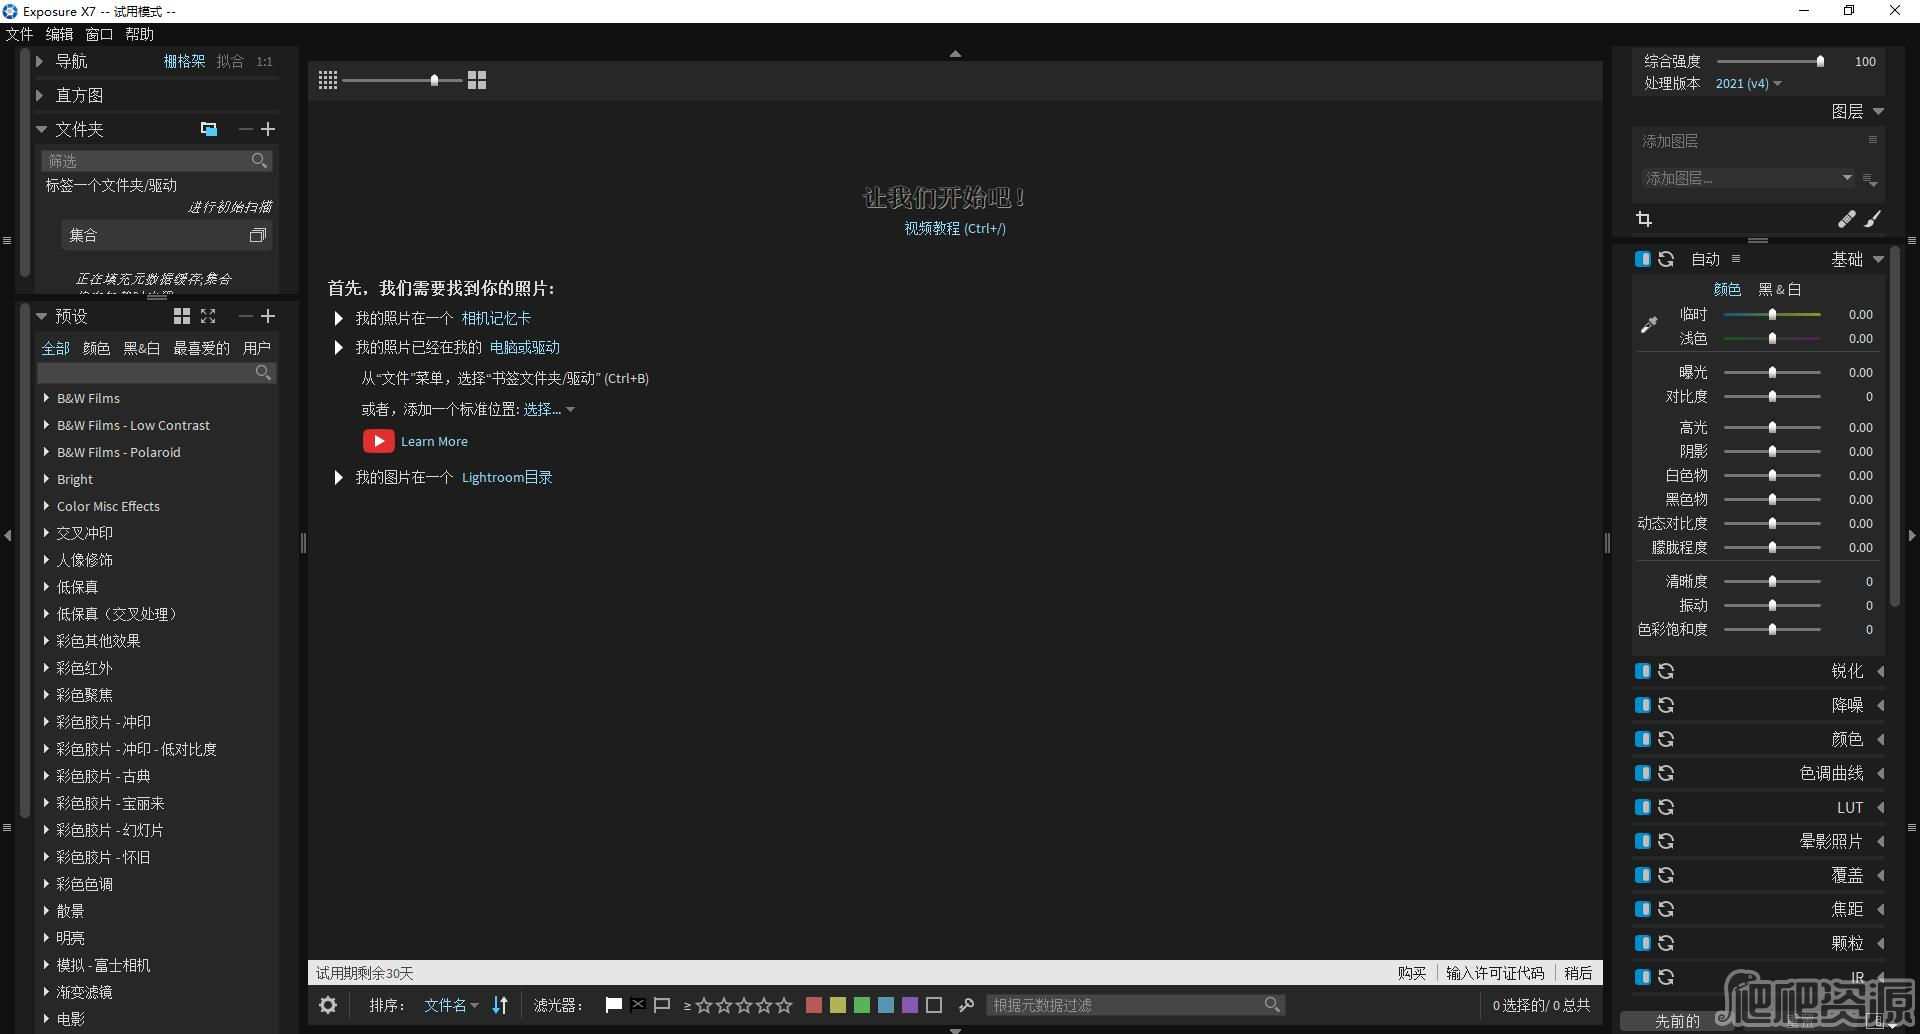Expand the B&W Films preset group

click(x=46, y=398)
